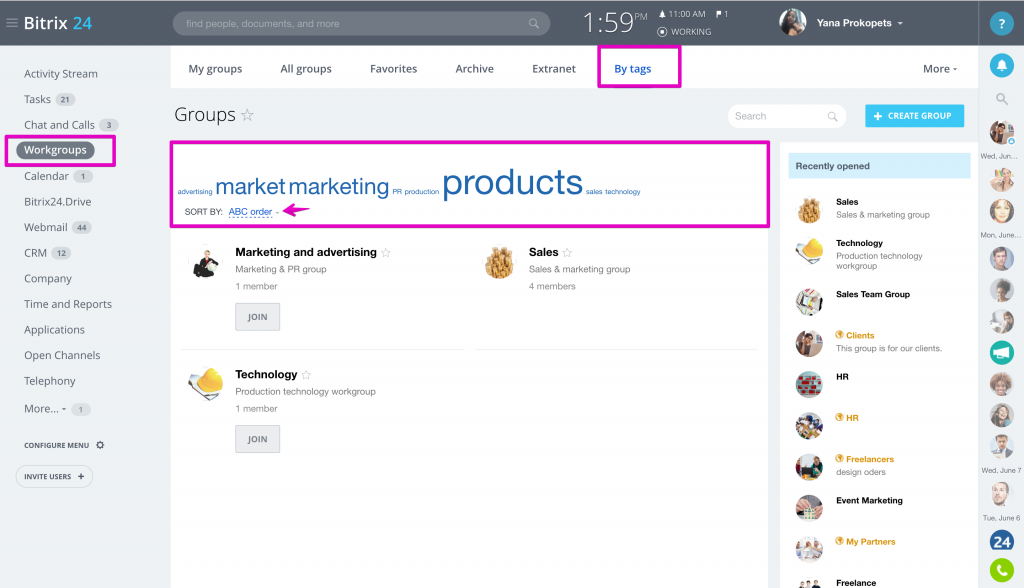The height and width of the screenshot is (588, 1024).
Task: Open the Clients group icon in Recently opened
Action: 809,343
